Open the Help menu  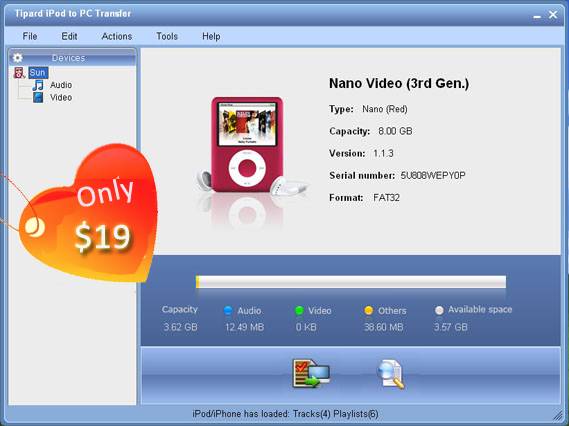(x=211, y=36)
